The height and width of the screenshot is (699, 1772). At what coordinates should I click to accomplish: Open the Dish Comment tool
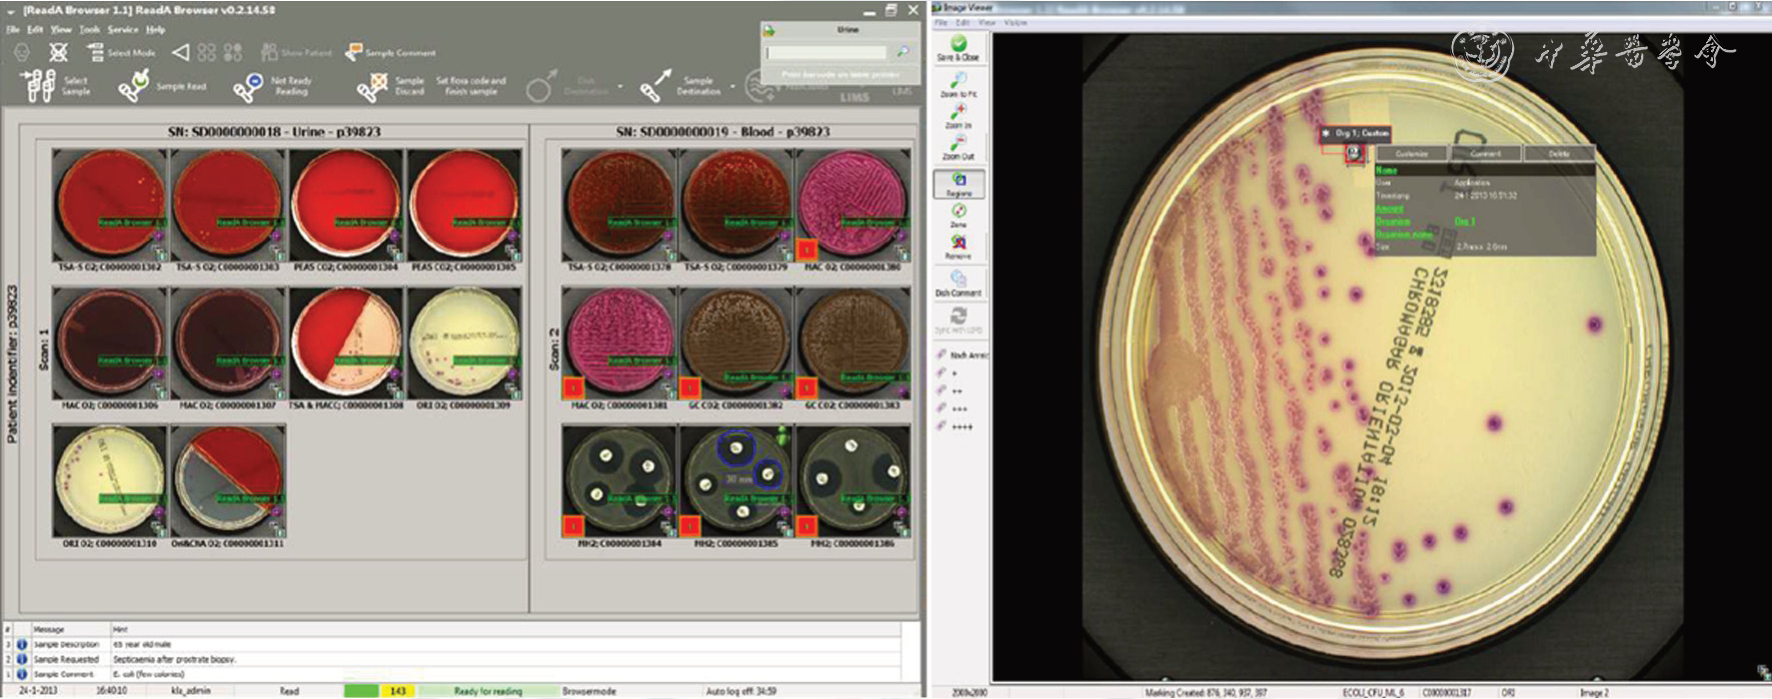click(958, 282)
